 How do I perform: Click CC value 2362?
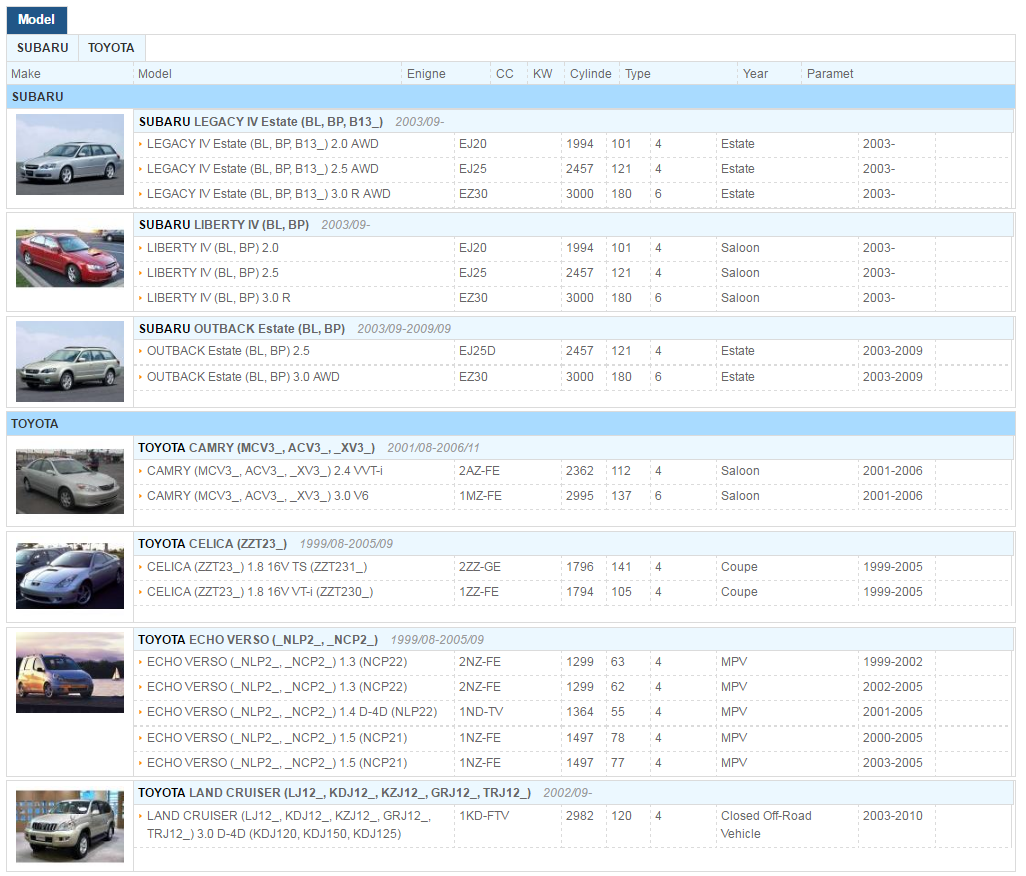coord(580,471)
